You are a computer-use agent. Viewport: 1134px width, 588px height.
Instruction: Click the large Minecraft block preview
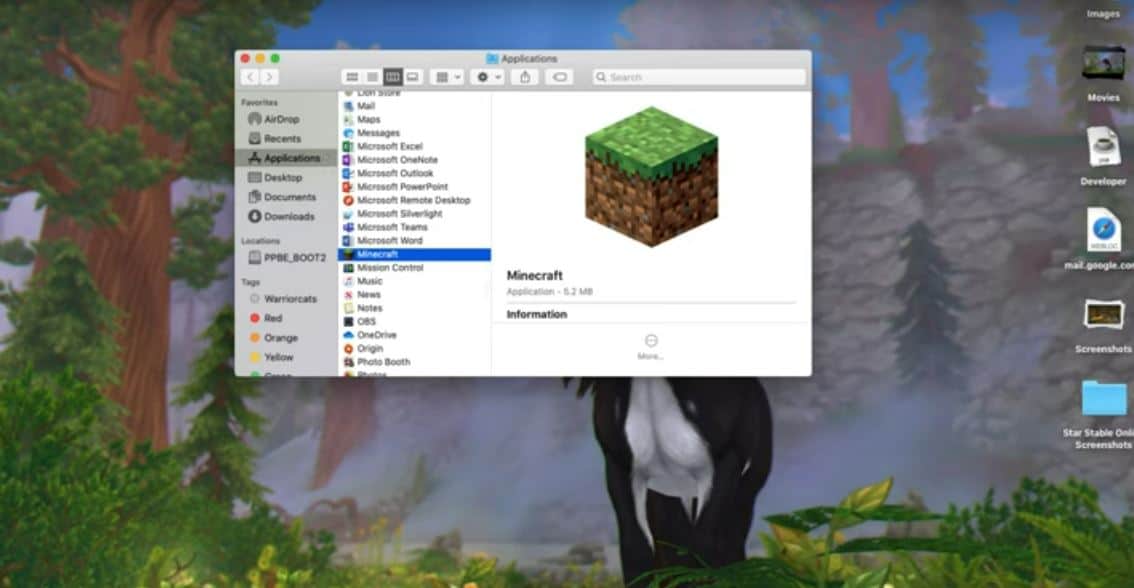tap(651, 177)
